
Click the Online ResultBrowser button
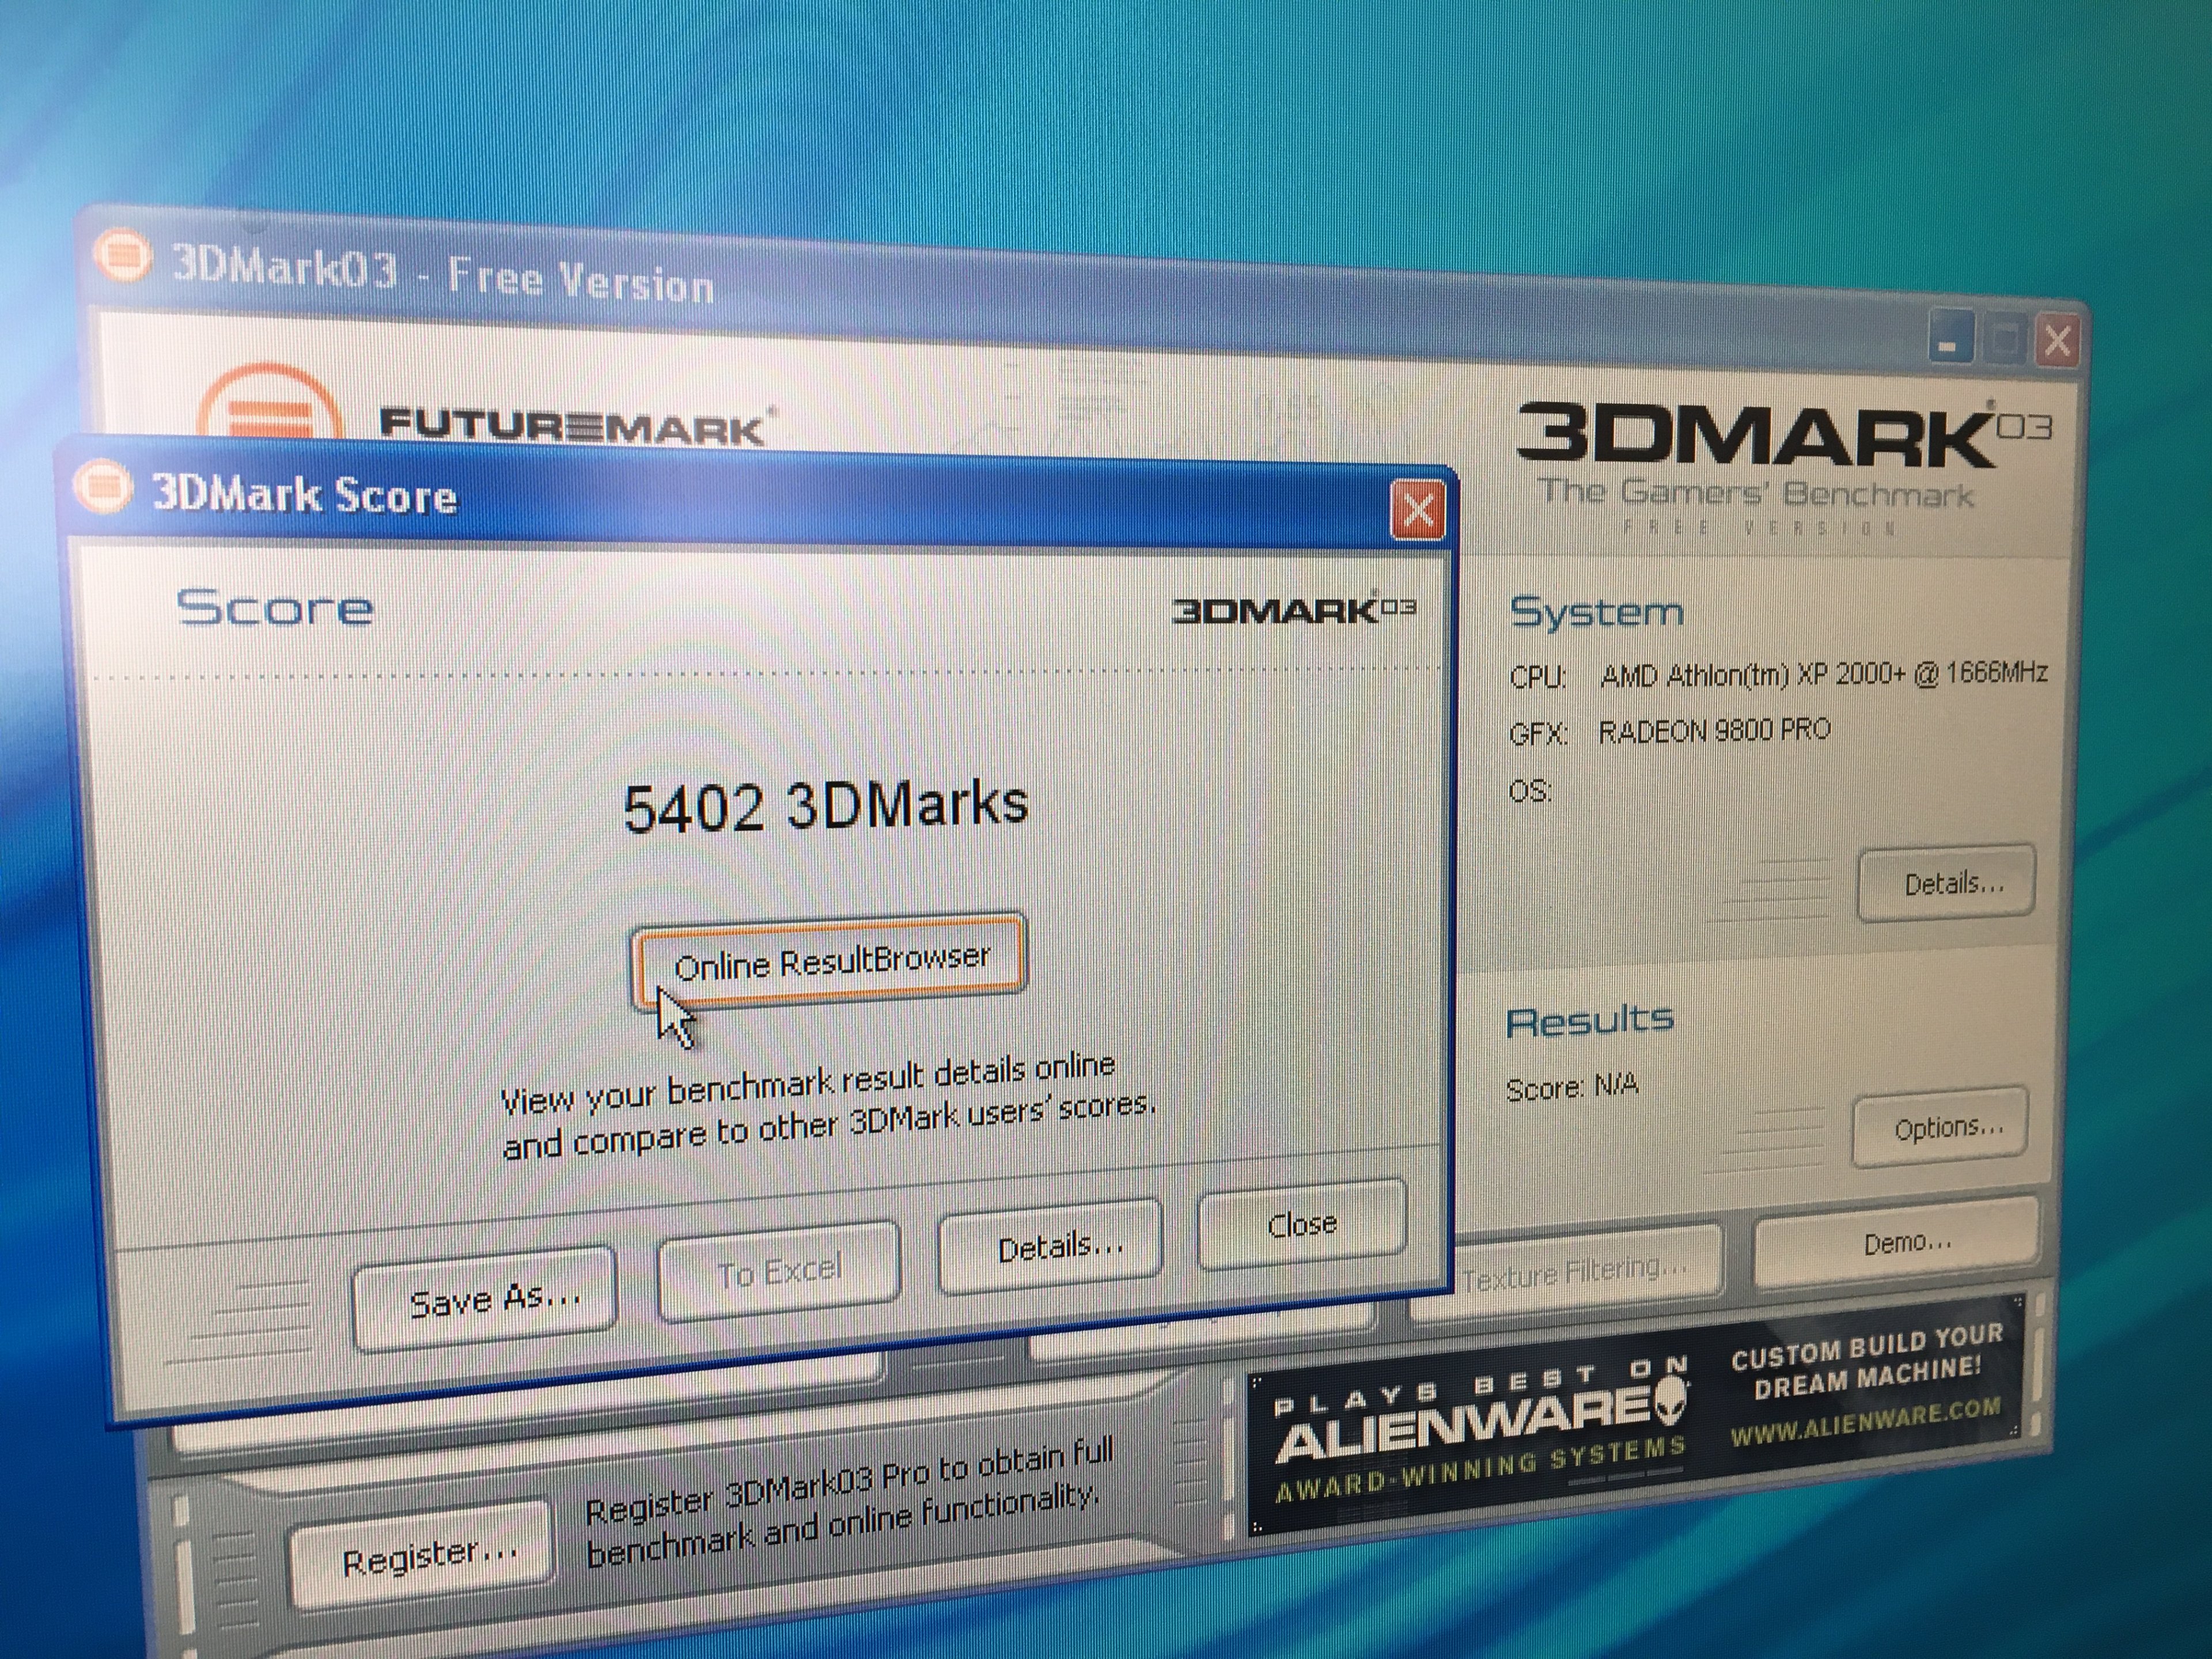coord(828,961)
